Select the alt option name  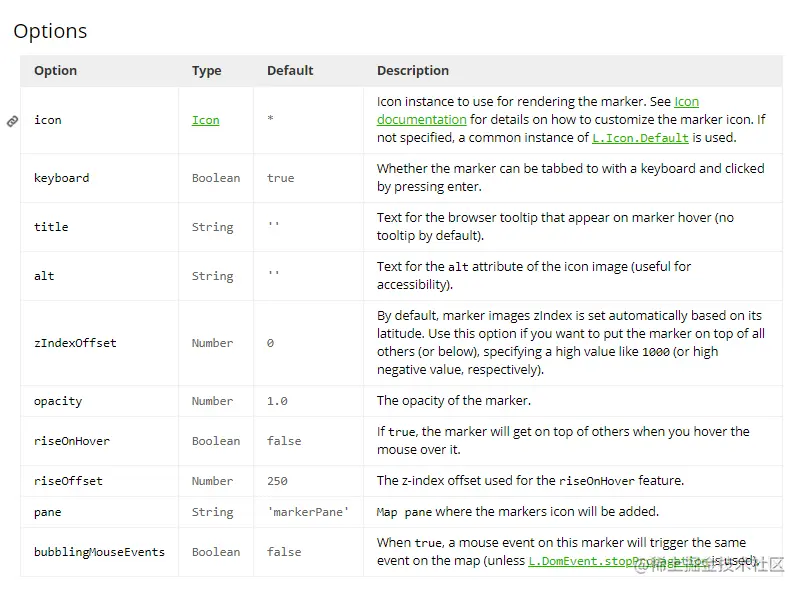[44, 276]
